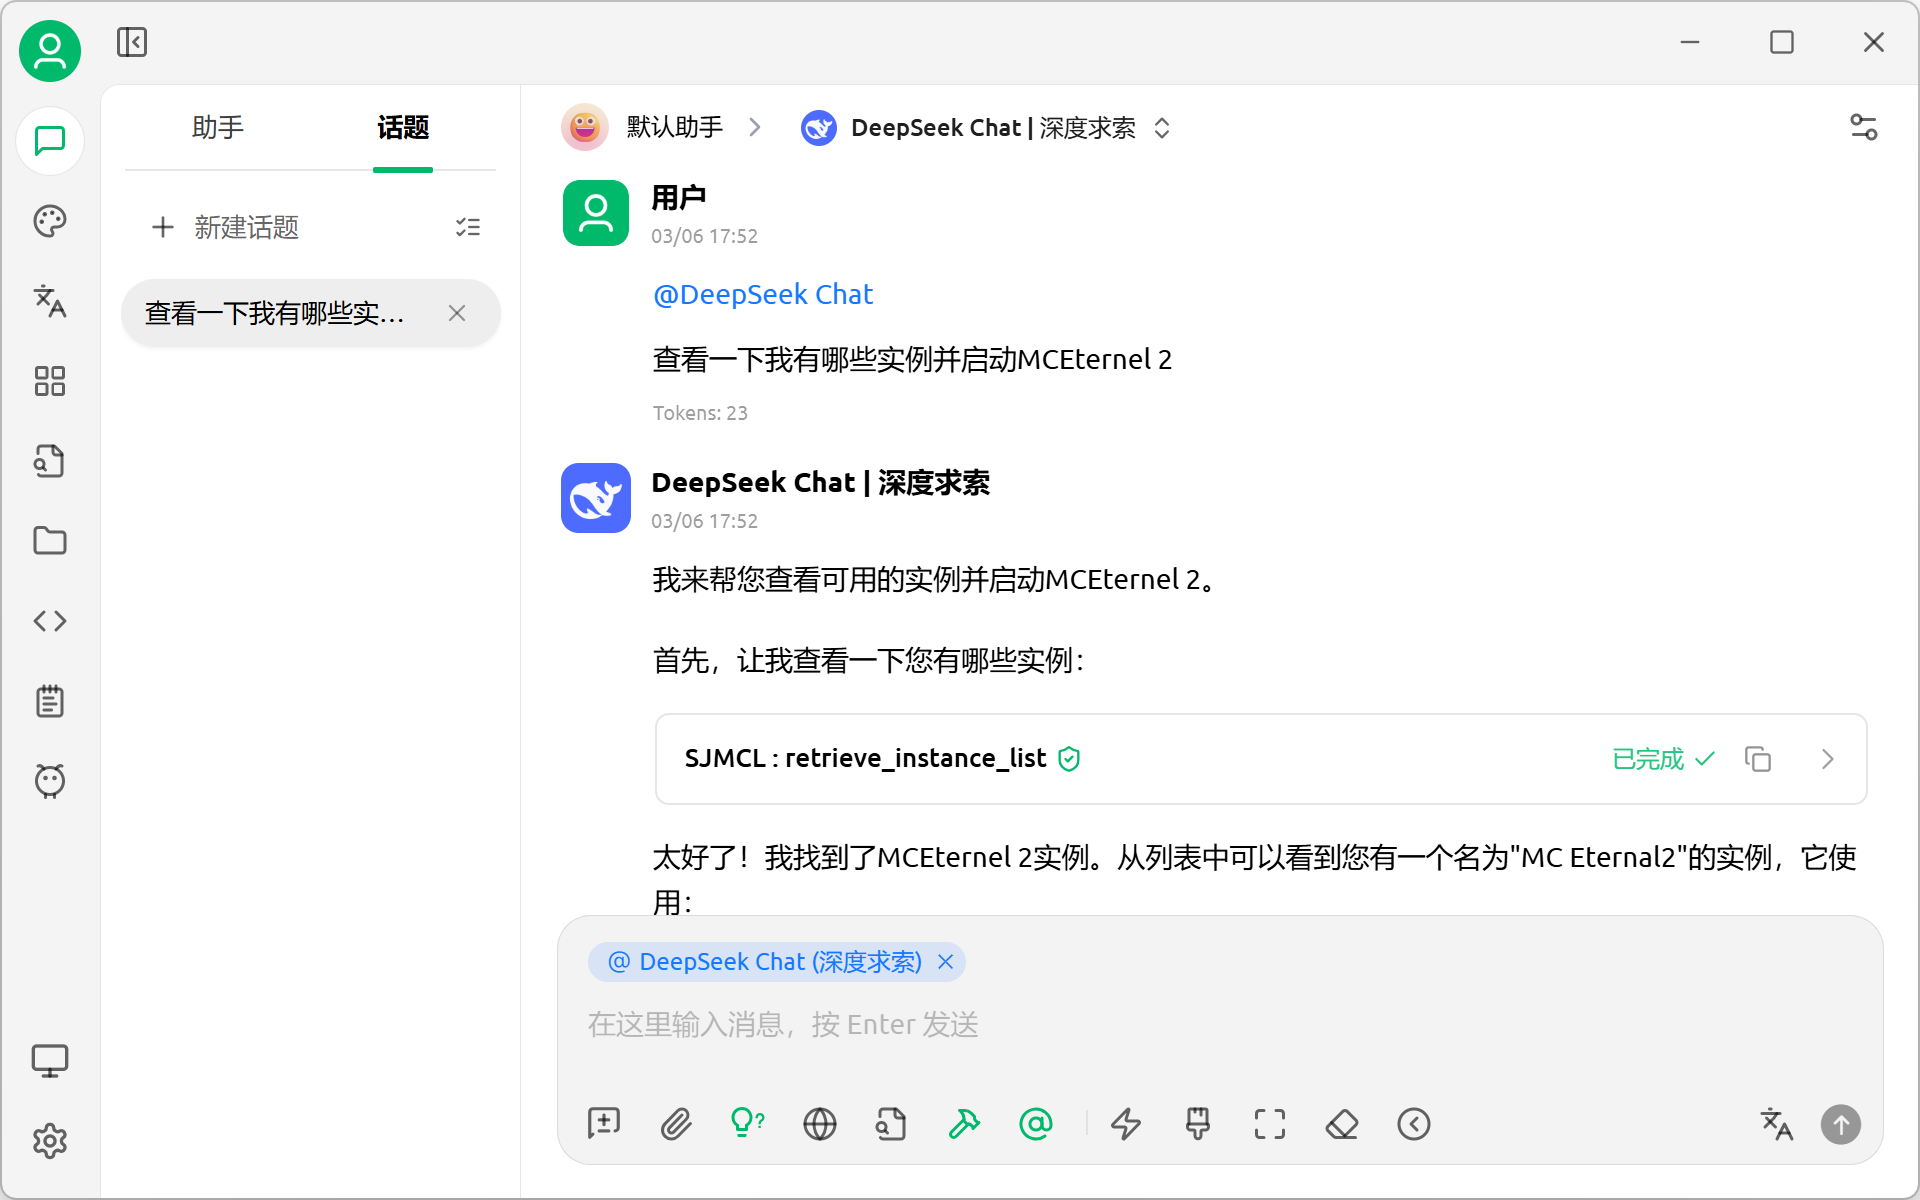Toggle the thinking lightbulb button

pos(747,1124)
